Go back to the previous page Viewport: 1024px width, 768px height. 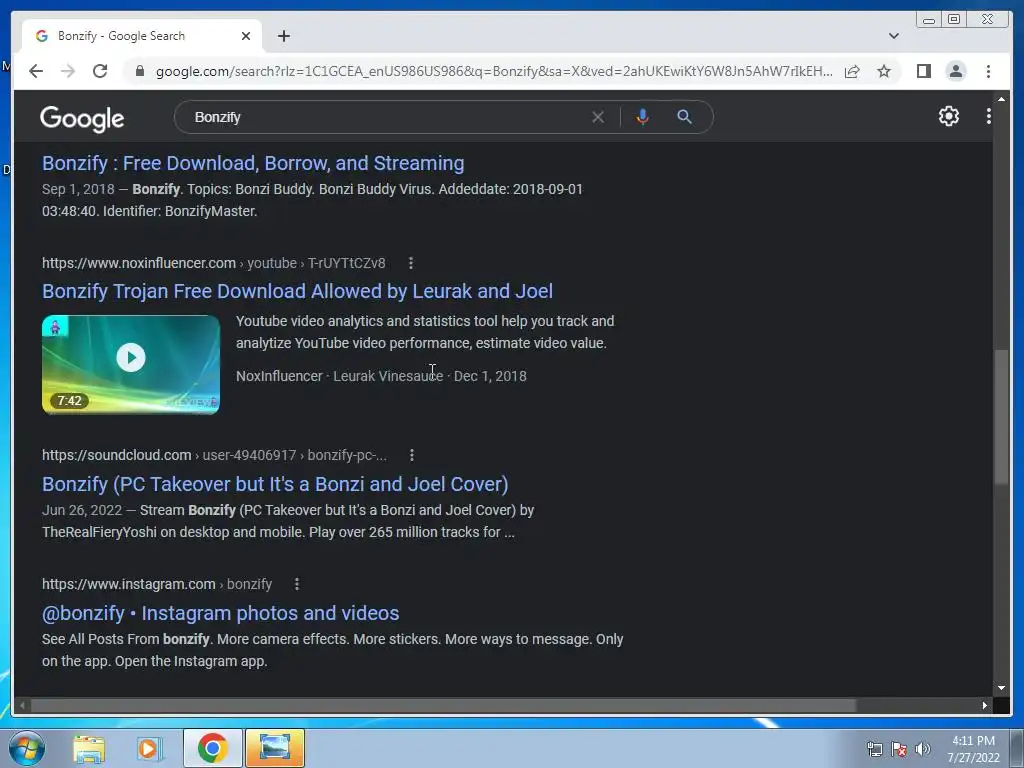[36, 71]
